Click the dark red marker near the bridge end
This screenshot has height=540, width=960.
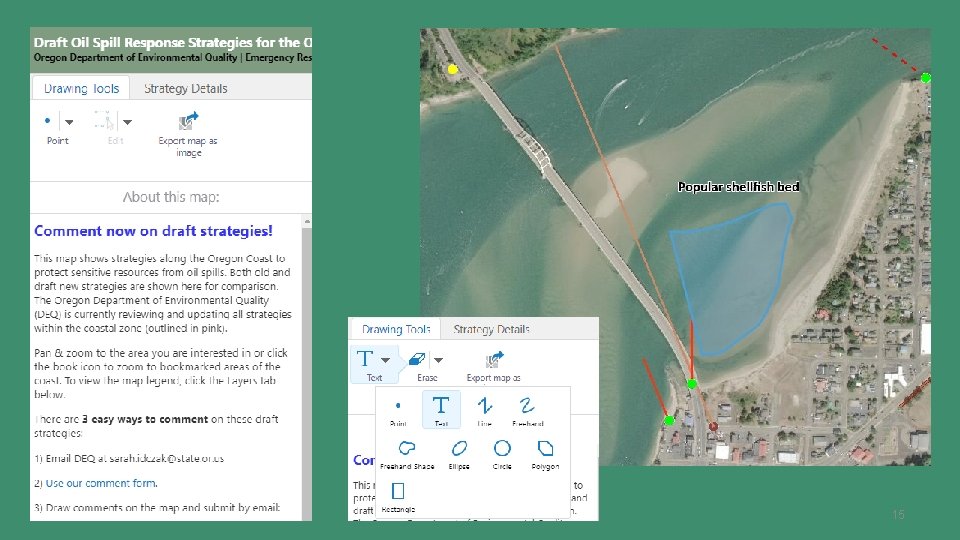point(713,426)
